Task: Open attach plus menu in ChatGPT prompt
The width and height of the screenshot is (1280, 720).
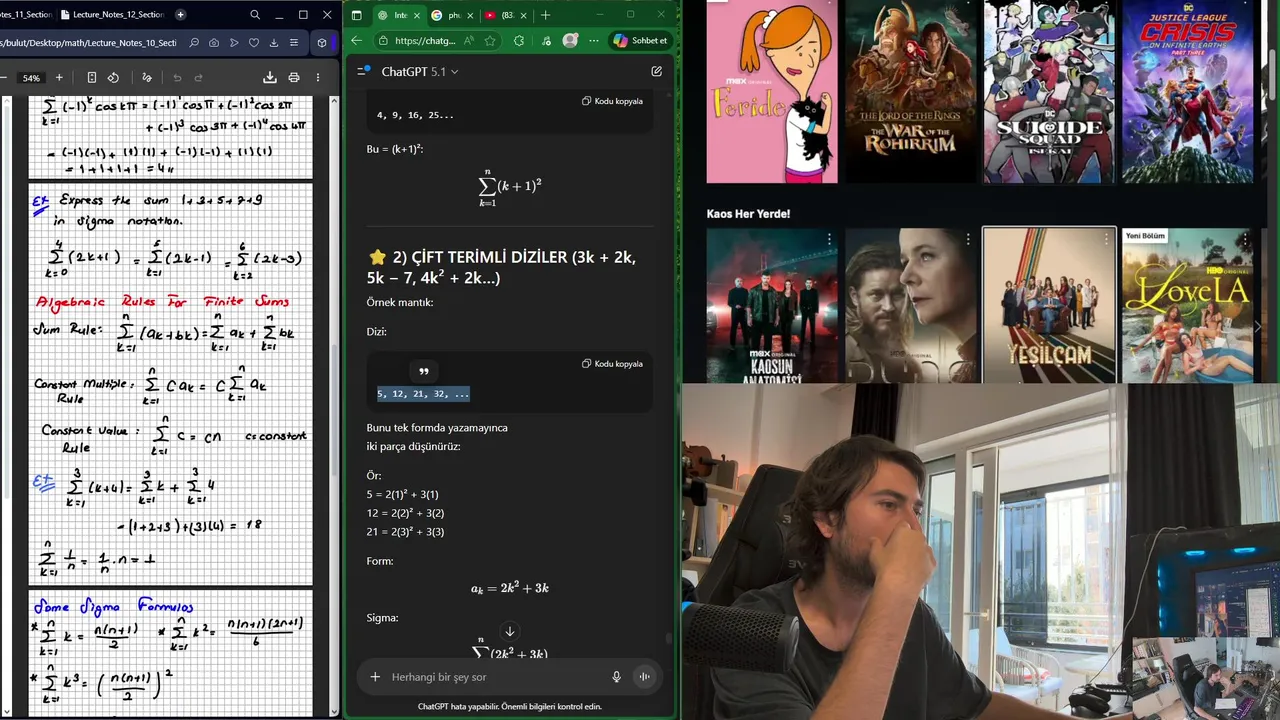Action: click(x=375, y=677)
